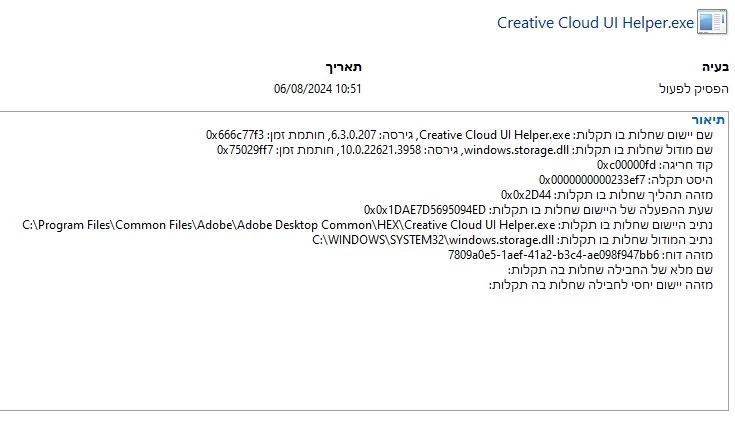Select the תאריך column header

point(344,67)
